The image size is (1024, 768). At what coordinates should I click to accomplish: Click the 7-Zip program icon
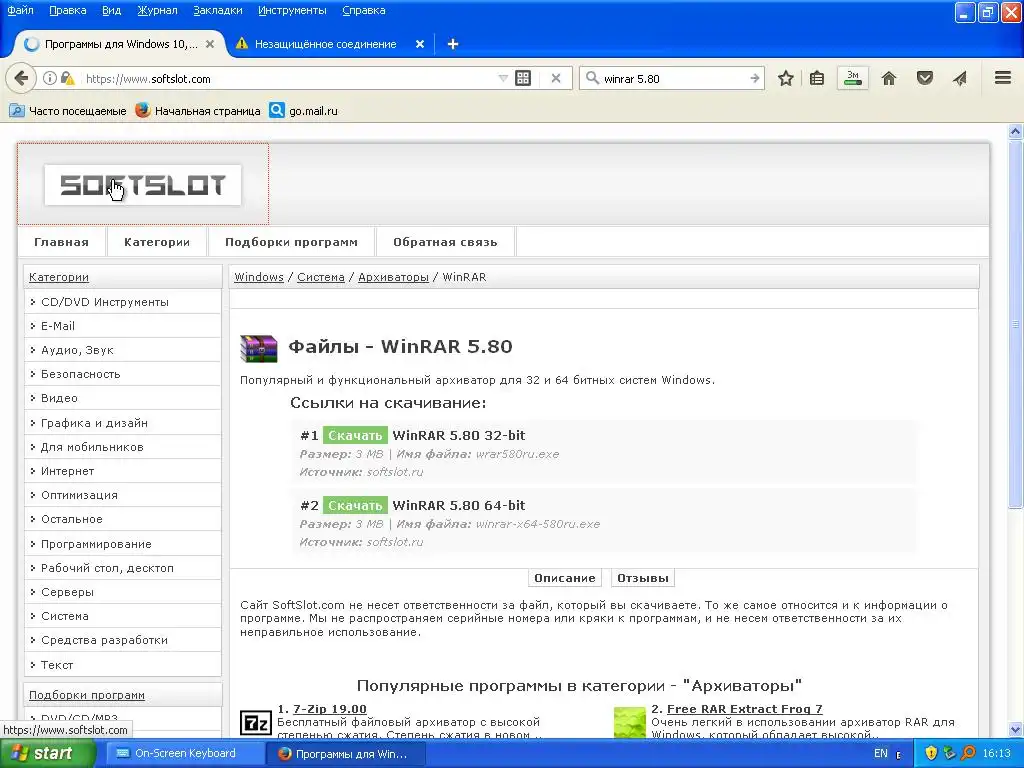[255, 723]
